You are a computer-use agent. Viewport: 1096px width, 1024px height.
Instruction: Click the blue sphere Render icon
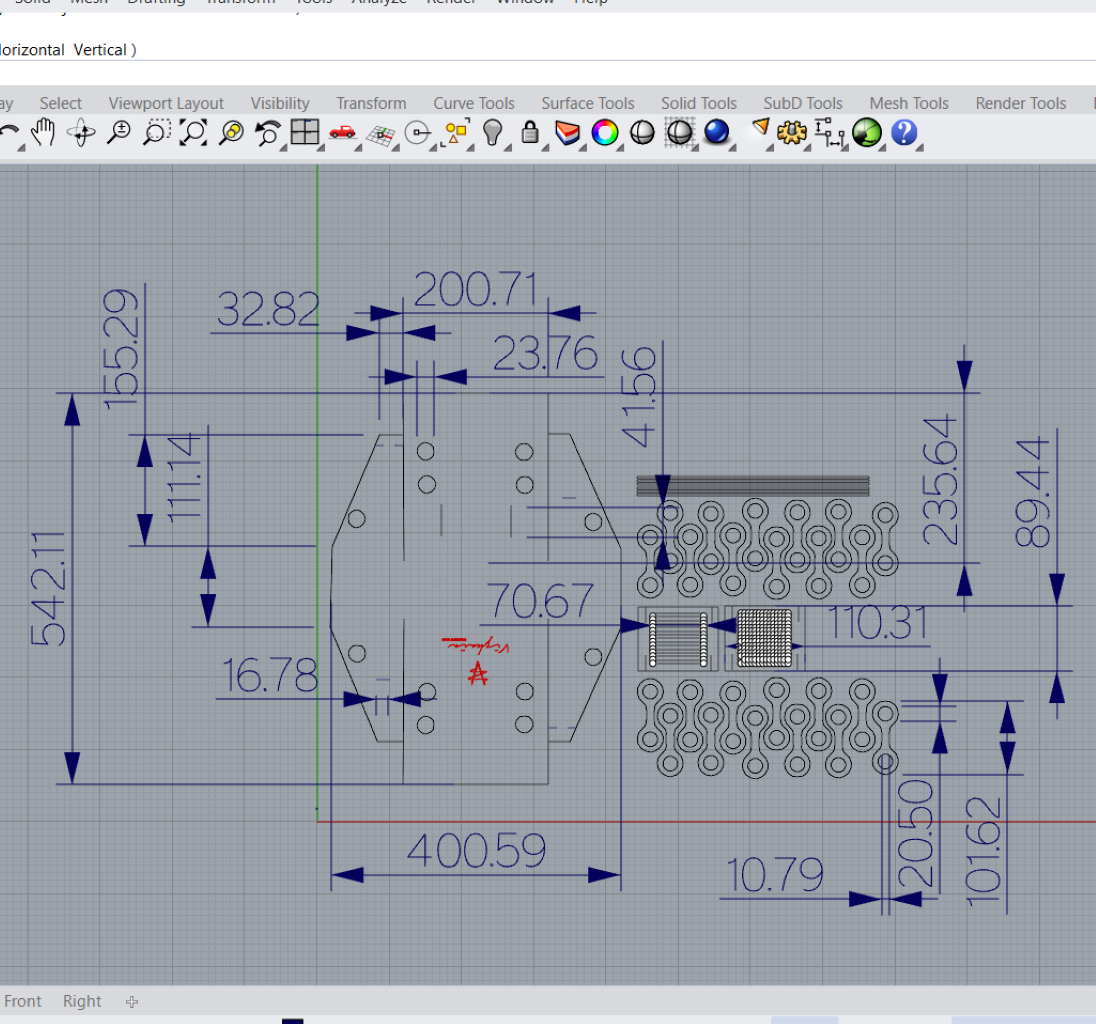[x=716, y=131]
